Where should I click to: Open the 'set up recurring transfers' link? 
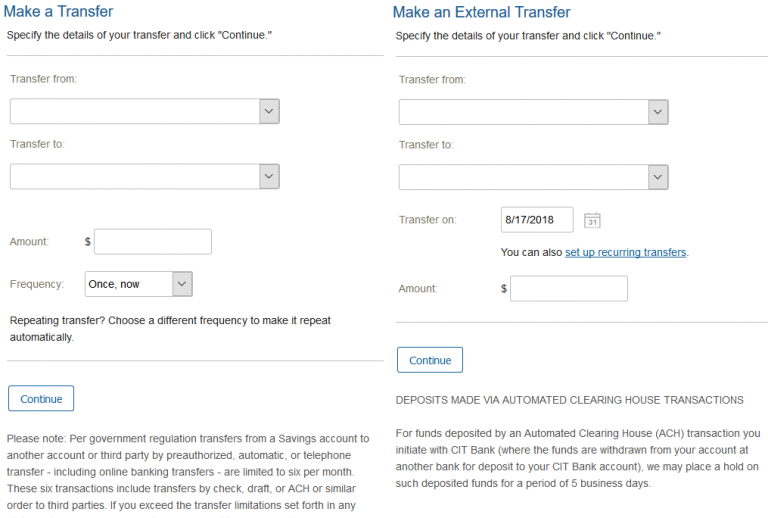pyautogui.click(x=626, y=253)
